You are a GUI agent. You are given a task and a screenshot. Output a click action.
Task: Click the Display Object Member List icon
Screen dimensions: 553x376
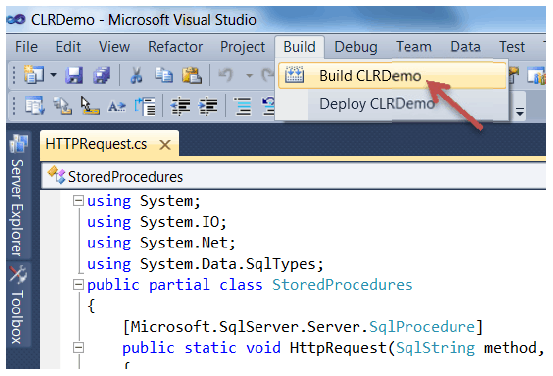pos(35,105)
